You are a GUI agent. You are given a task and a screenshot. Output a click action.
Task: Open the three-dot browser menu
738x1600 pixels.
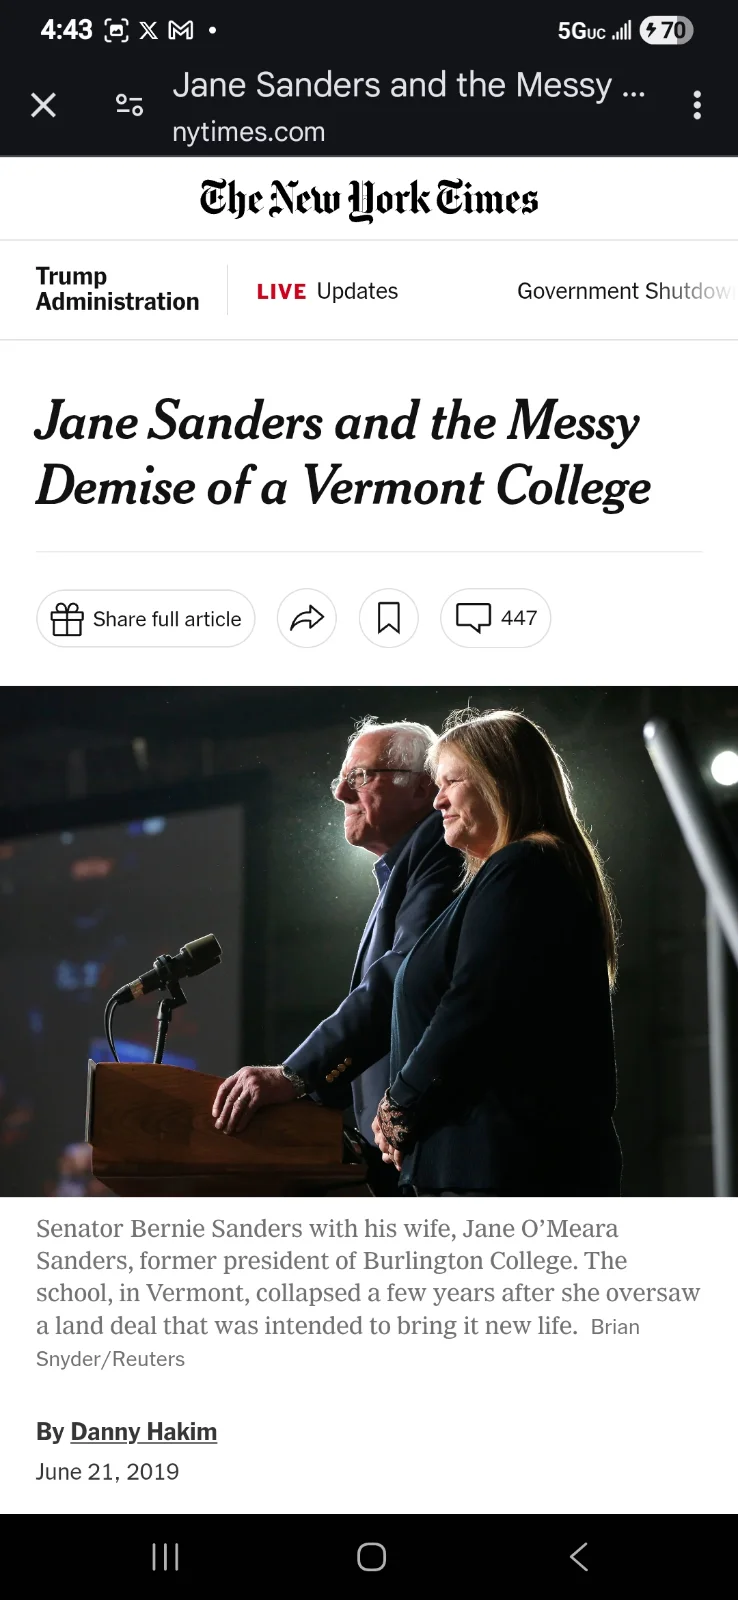[697, 105]
